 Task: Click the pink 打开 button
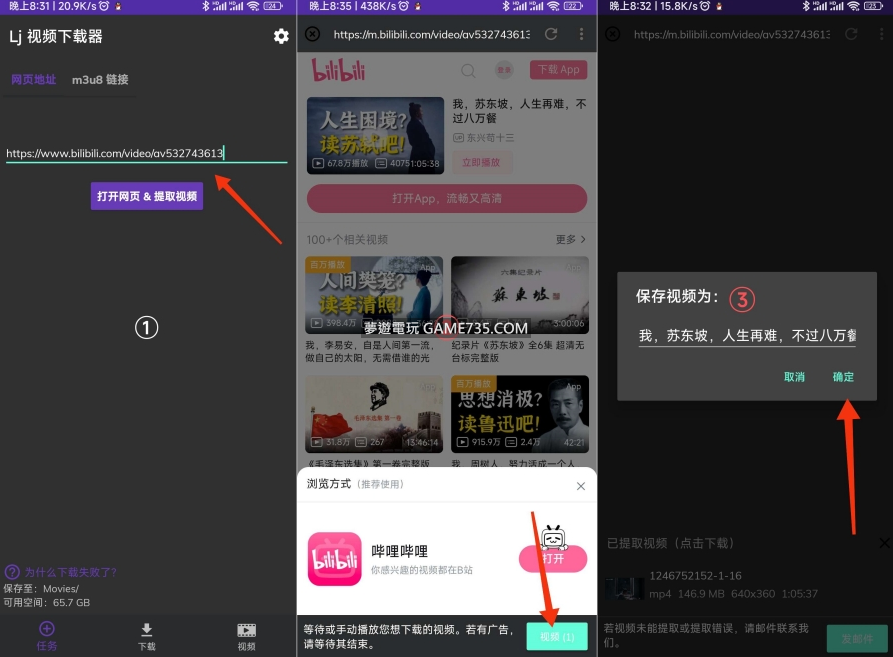point(552,559)
